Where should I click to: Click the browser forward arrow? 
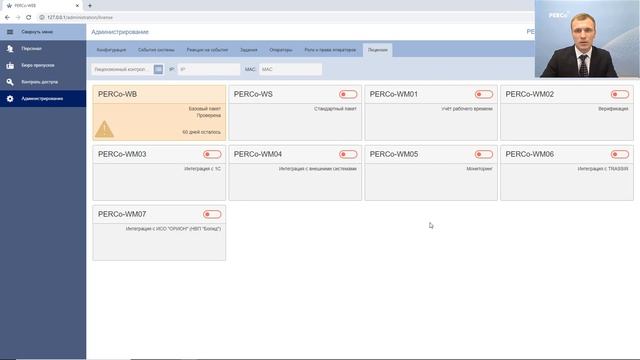click(x=18, y=18)
